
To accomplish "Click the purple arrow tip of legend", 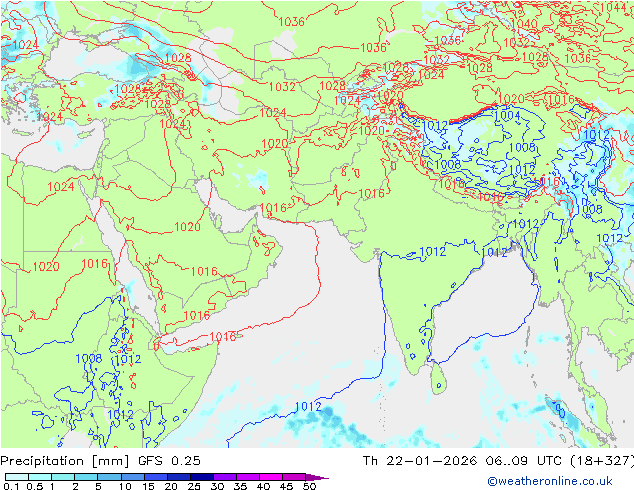I will (317, 477).
